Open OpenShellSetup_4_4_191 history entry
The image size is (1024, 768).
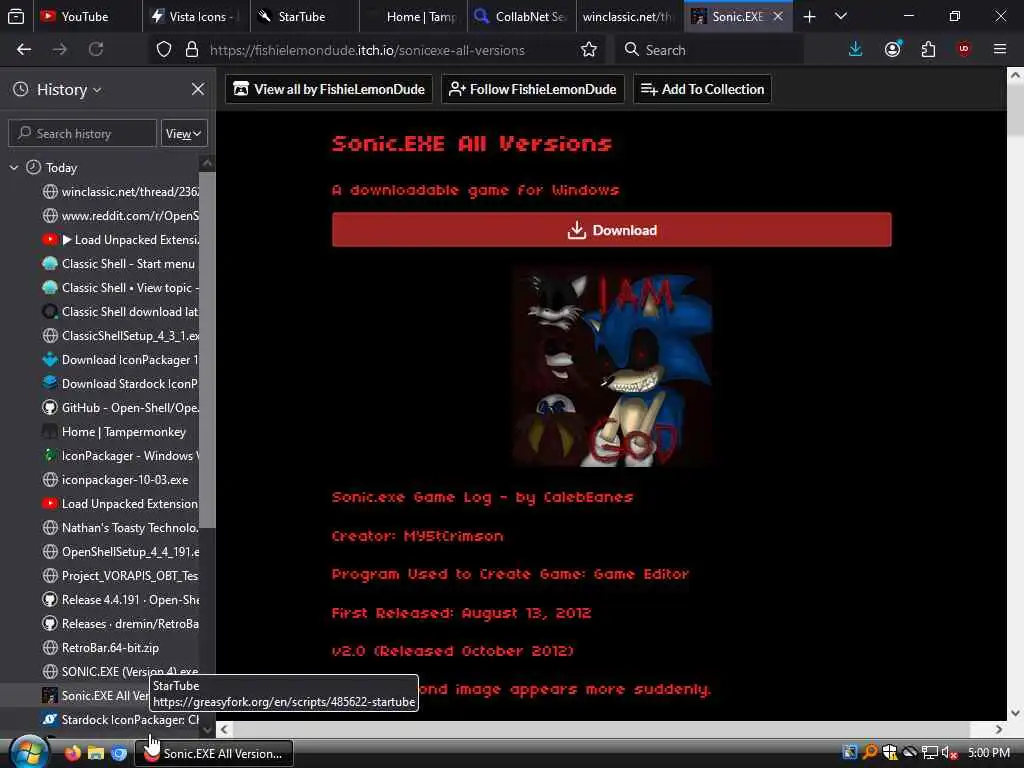coord(120,552)
